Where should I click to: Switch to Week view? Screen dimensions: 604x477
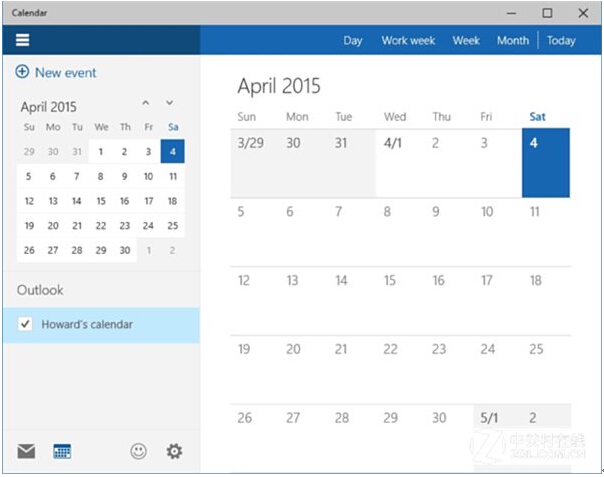pyautogui.click(x=466, y=41)
